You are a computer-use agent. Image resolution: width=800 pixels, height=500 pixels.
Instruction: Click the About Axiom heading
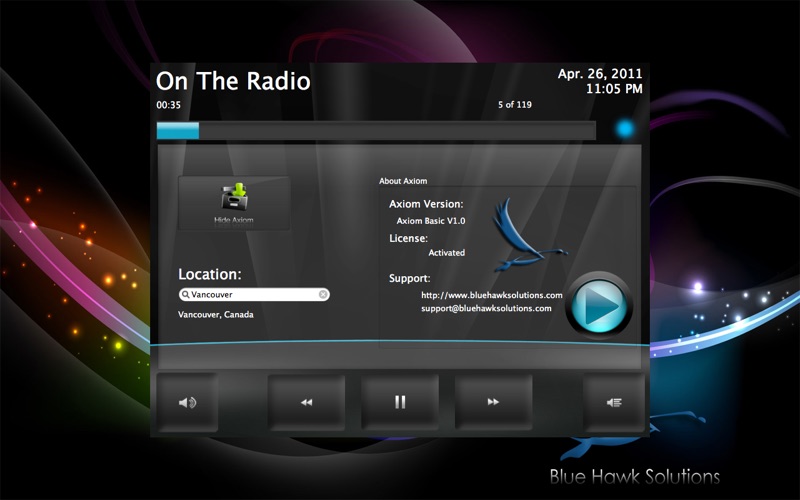coord(403,181)
